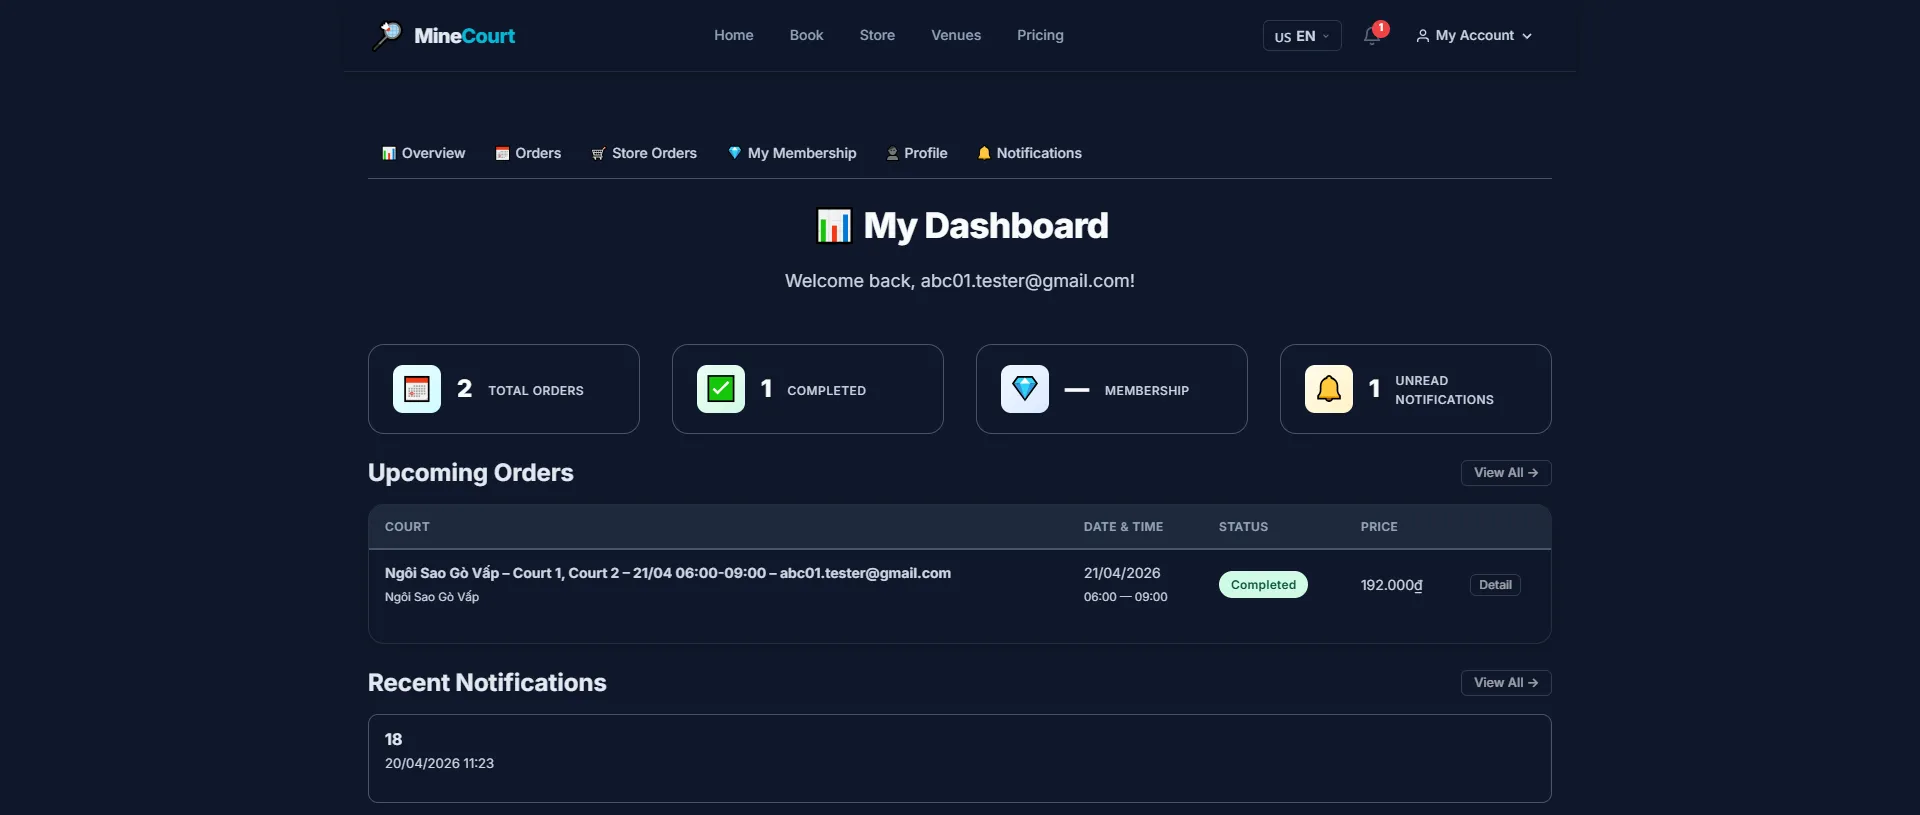Click the Completed green checkmark icon
This screenshot has height=815, width=1920.
pyautogui.click(x=721, y=389)
